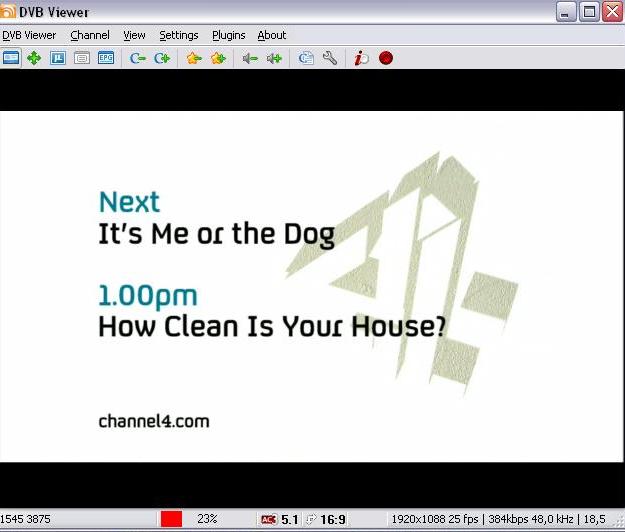Click the favourite plus star icon
The image size is (625, 532).
(218, 58)
